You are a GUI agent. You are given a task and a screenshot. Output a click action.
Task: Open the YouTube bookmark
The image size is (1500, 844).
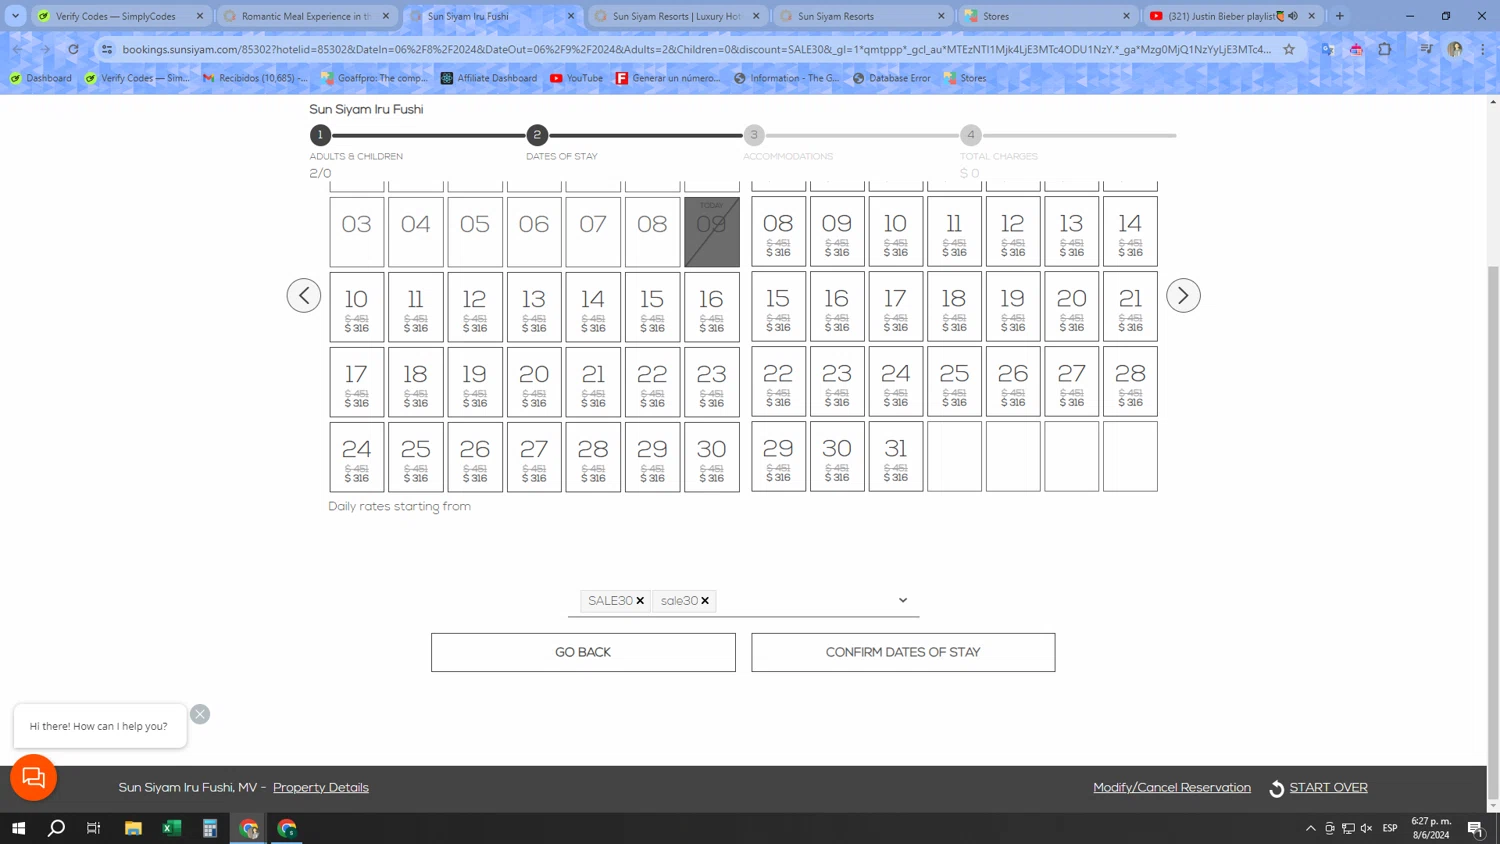coord(577,78)
